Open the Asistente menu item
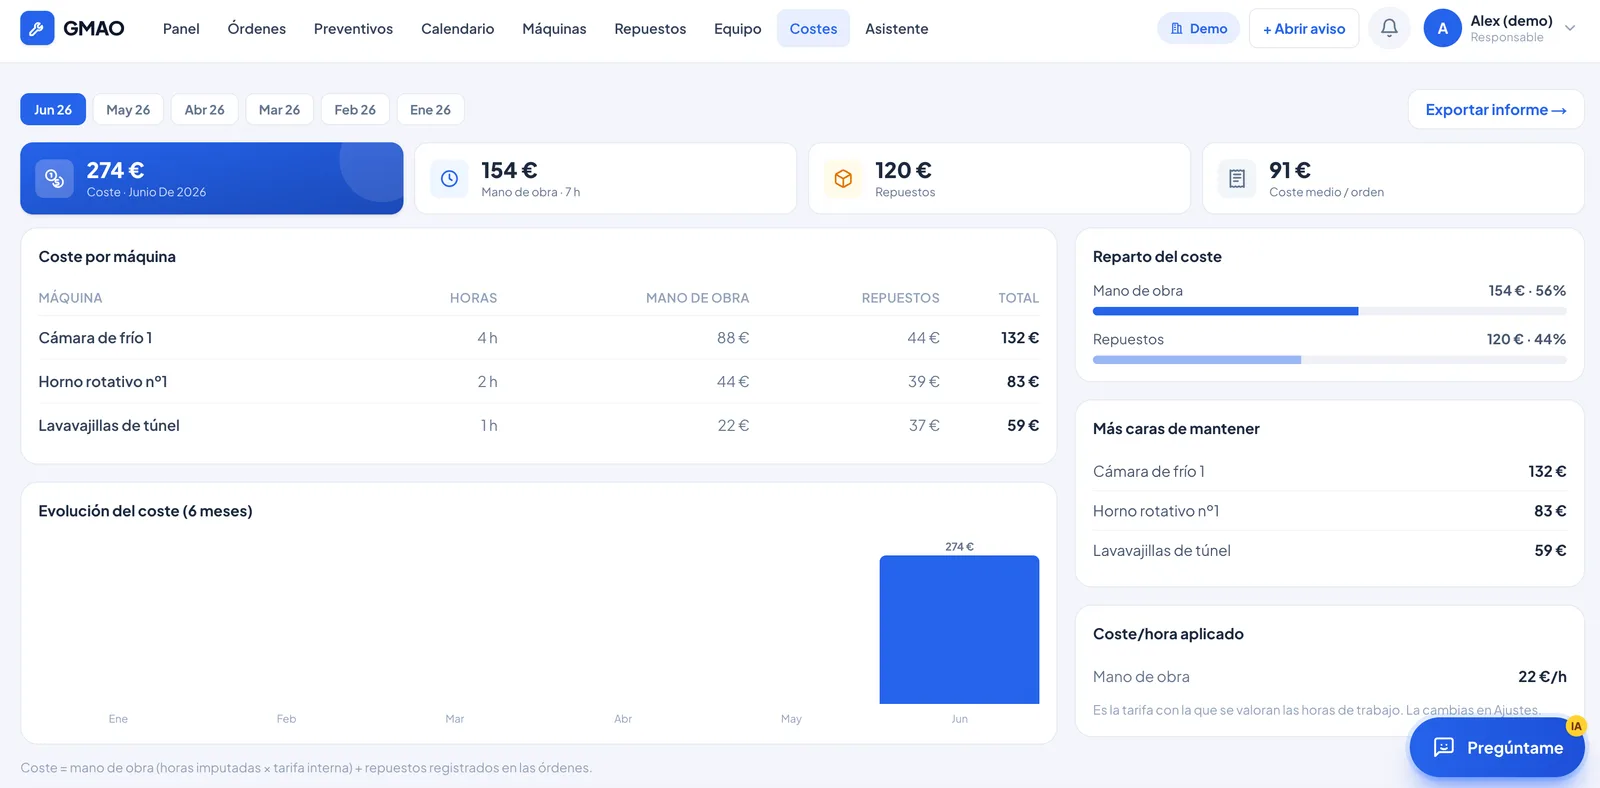The height and width of the screenshot is (788, 1600). 896,28
